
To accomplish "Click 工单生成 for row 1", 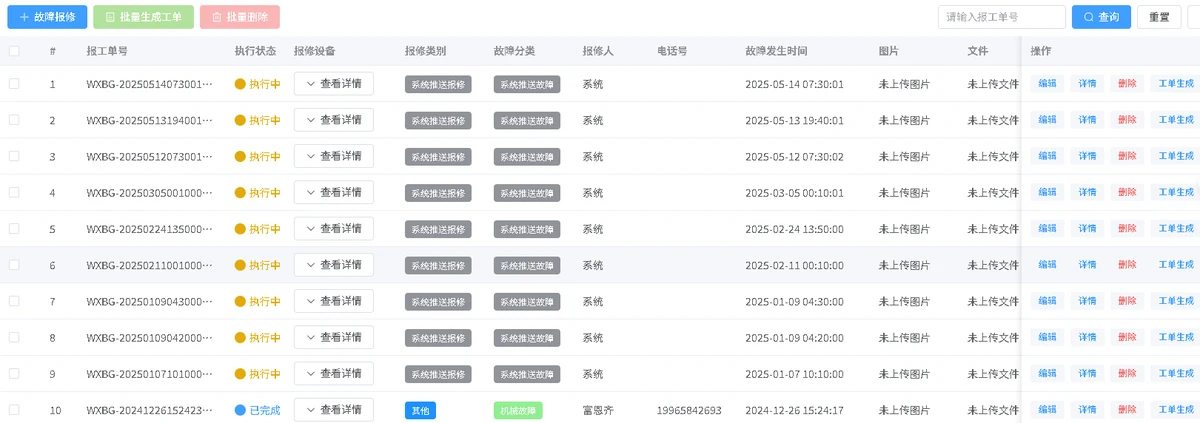I will (x=1176, y=84).
